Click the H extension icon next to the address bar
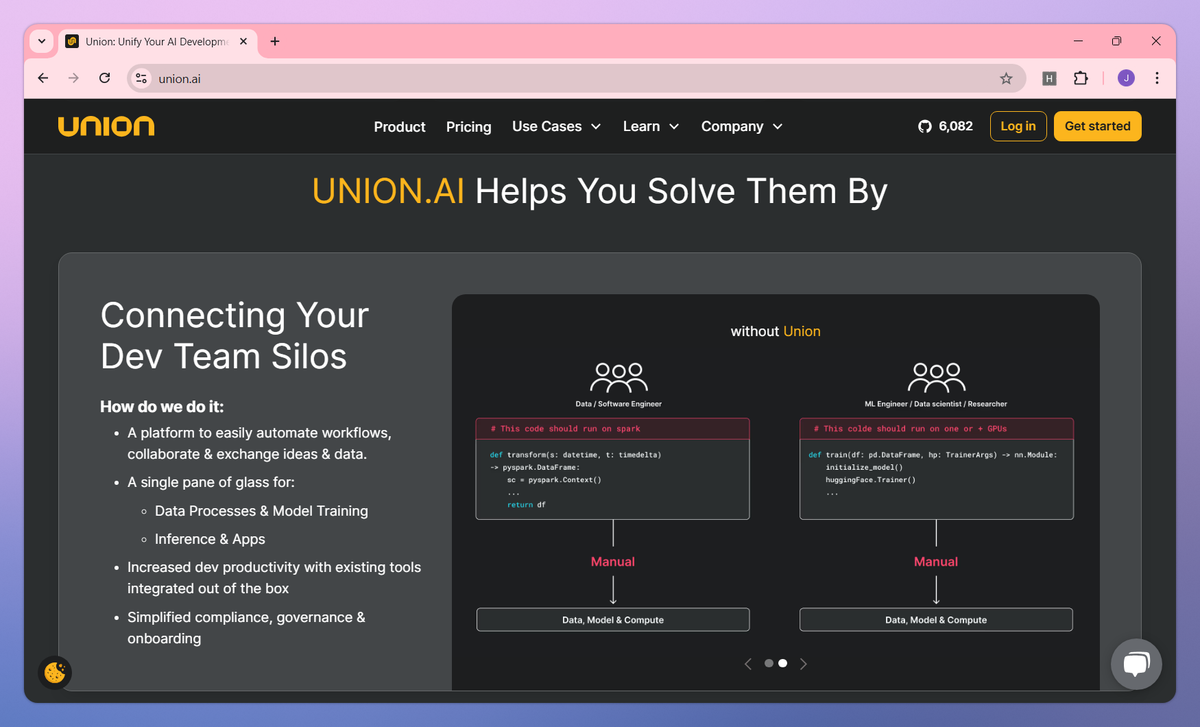The image size is (1200, 727). click(x=1048, y=77)
